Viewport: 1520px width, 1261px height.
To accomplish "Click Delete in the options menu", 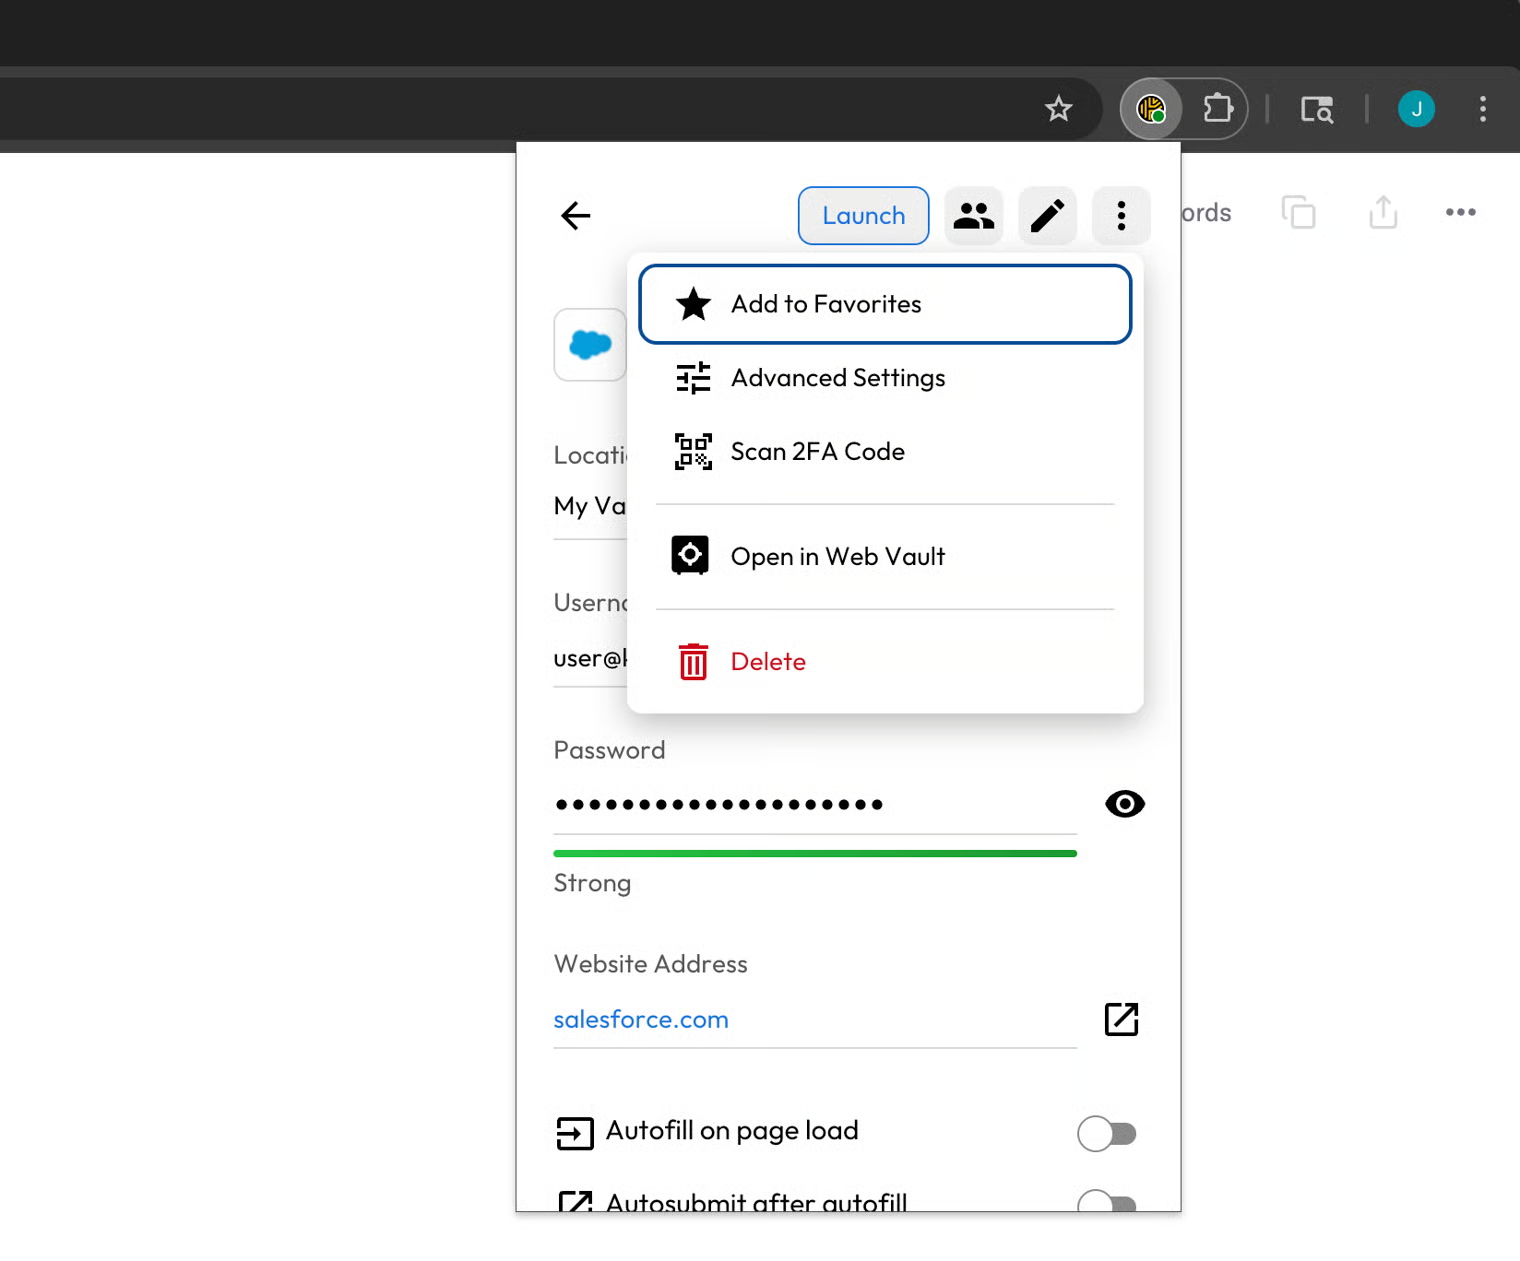I will pos(767,662).
